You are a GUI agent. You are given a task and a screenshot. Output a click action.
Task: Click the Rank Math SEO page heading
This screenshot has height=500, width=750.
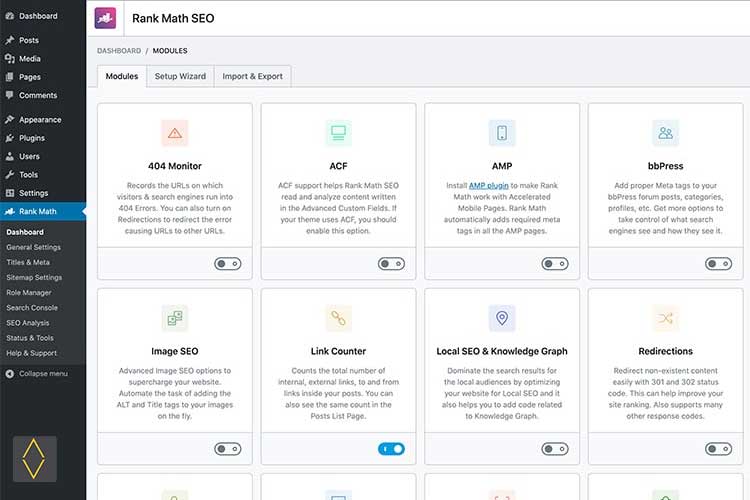point(173,18)
